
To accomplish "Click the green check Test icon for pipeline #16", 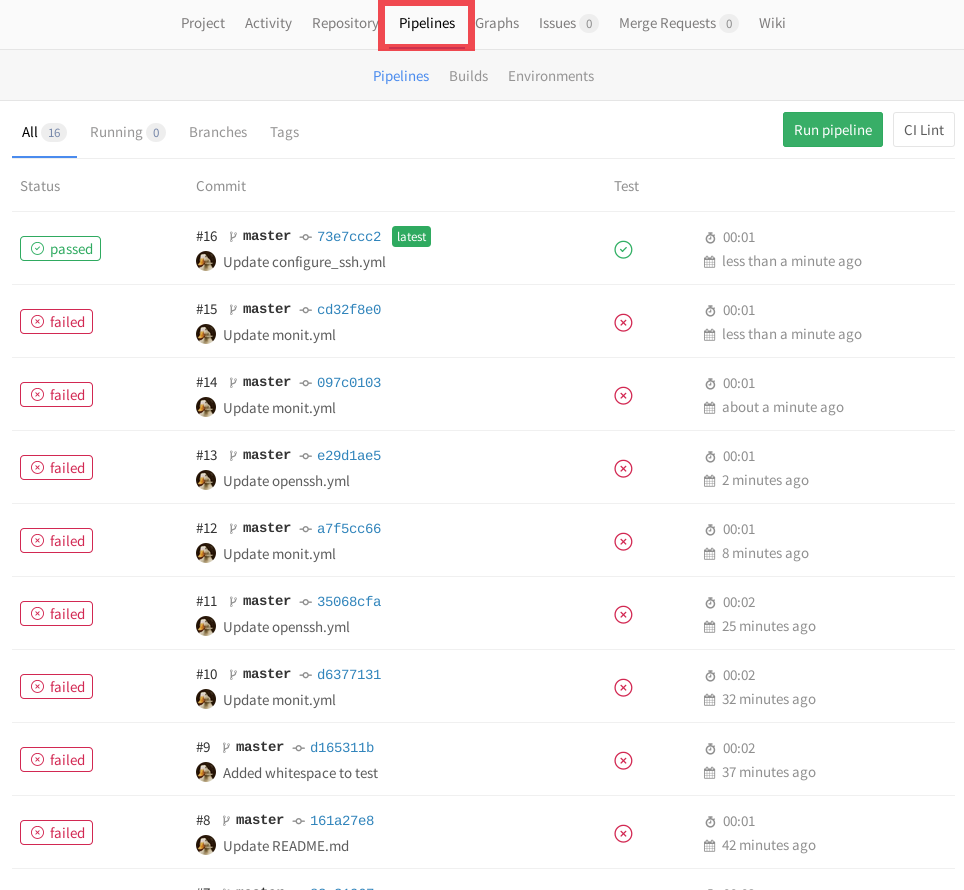I will 623,250.
